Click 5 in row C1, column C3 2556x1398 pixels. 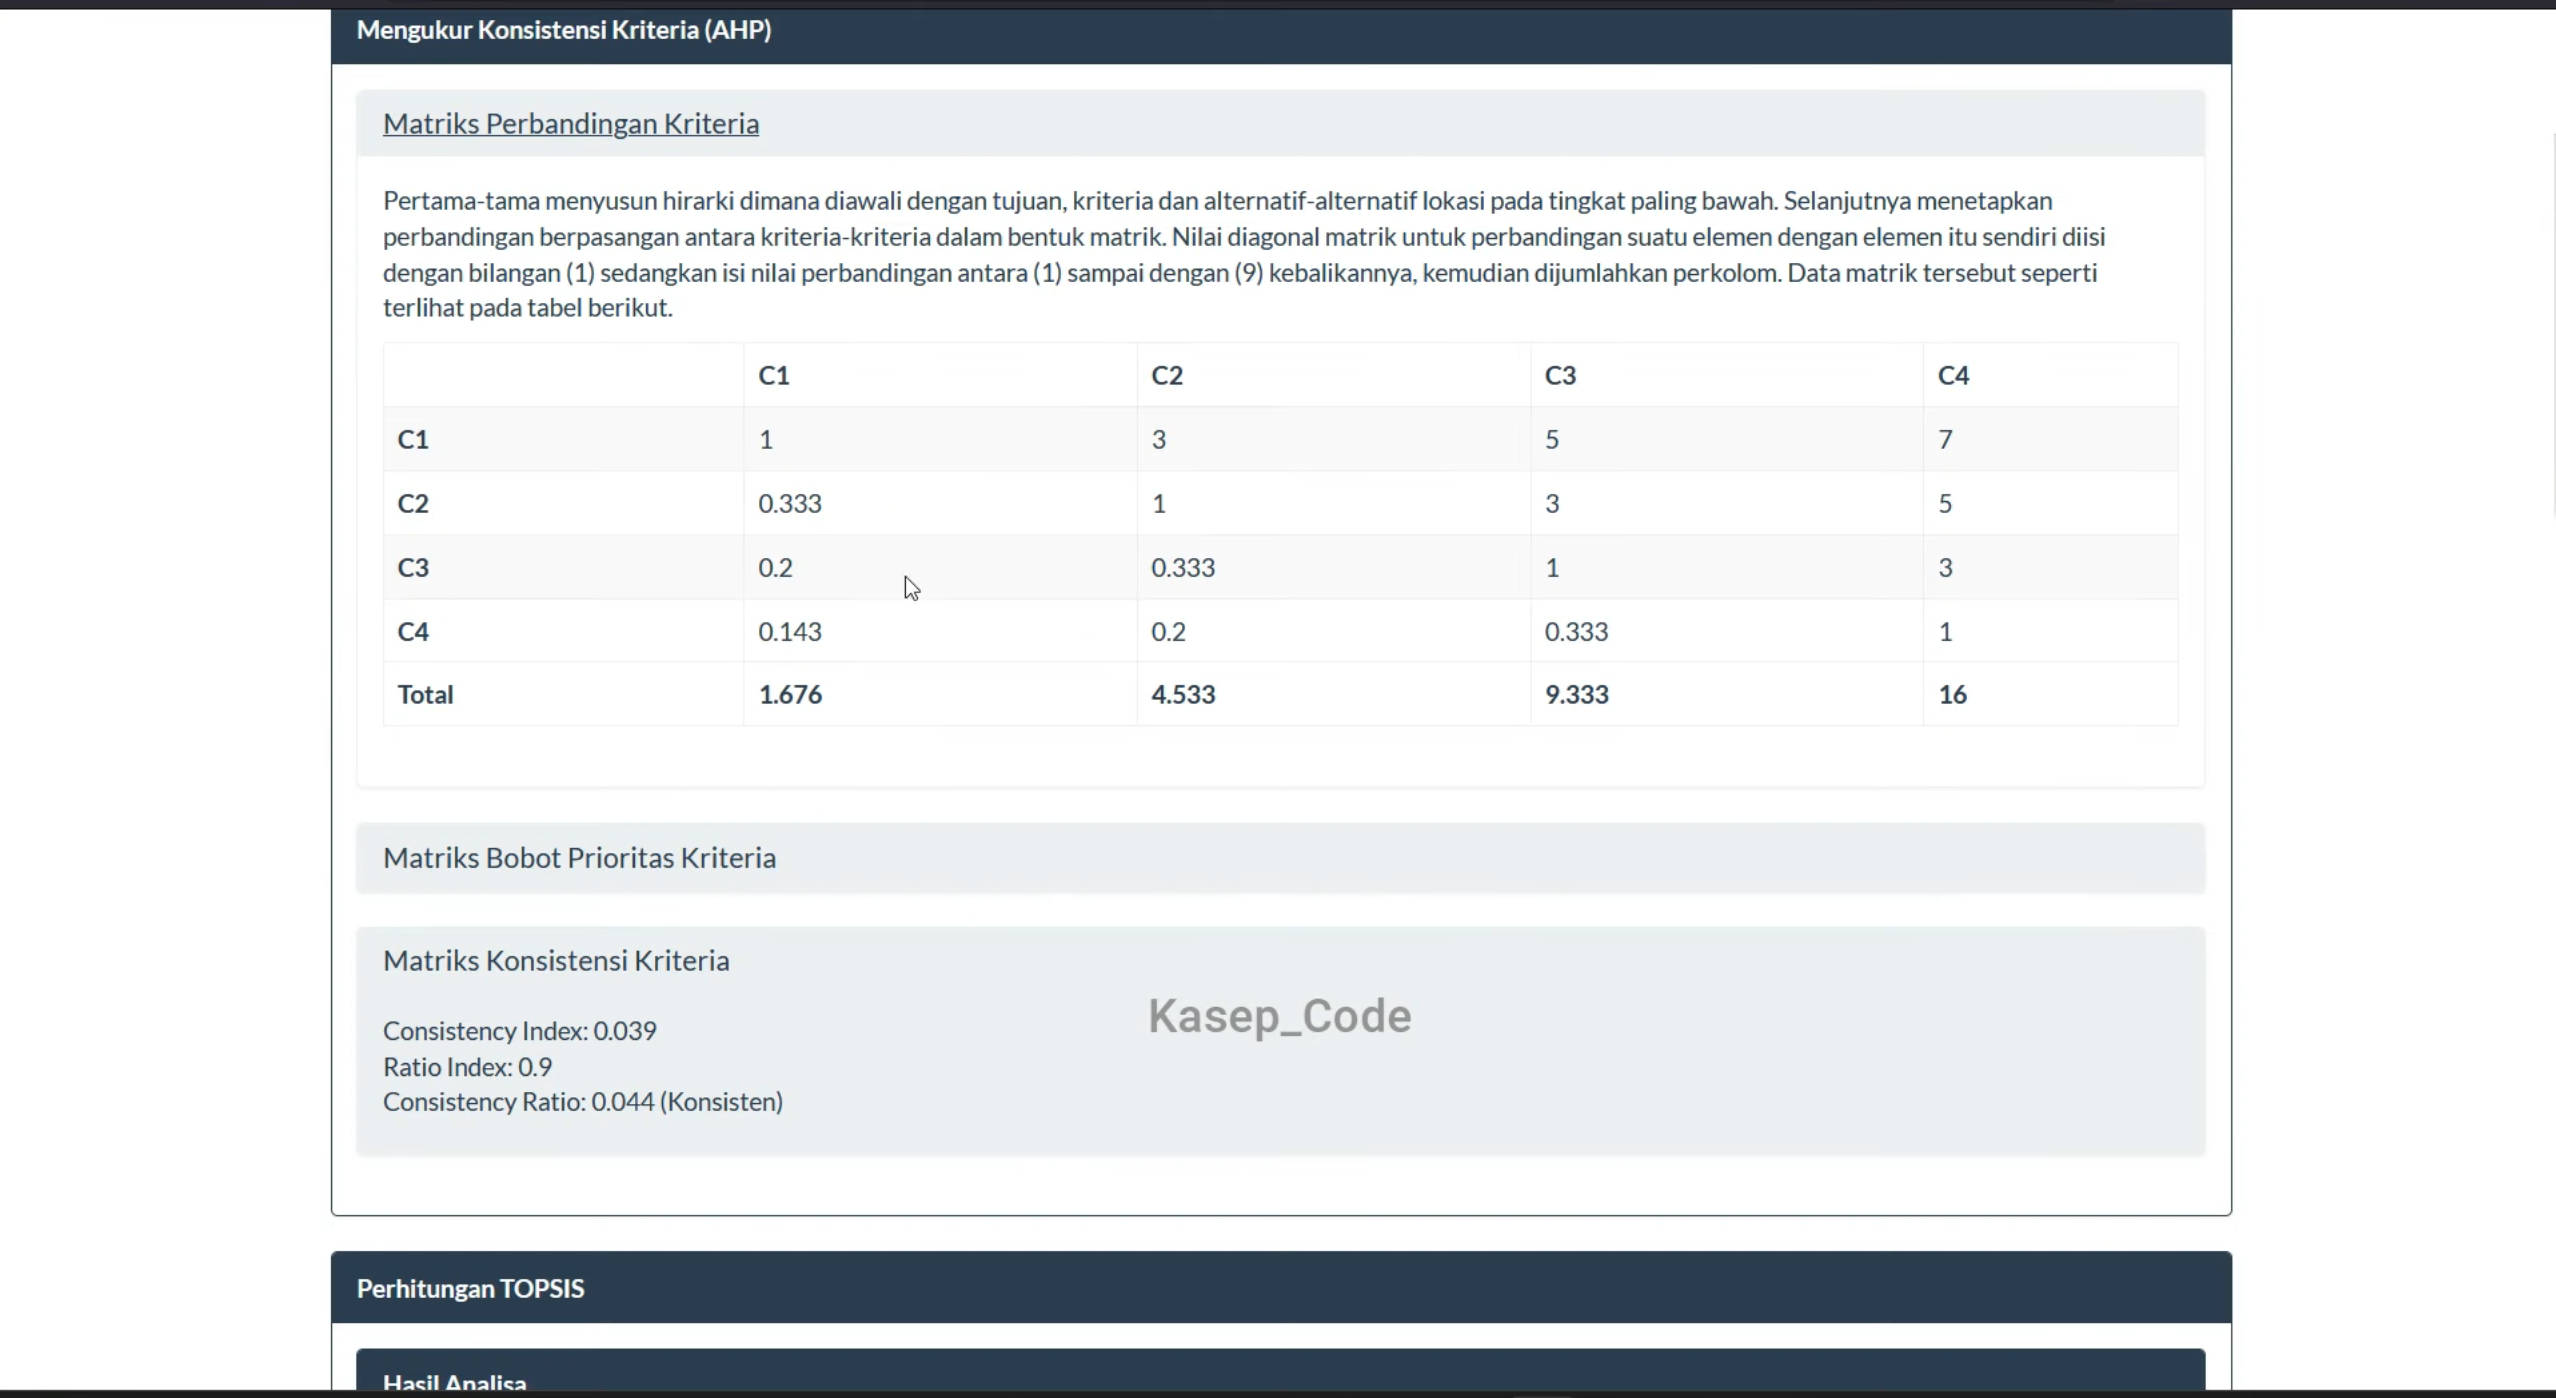pos(1552,439)
